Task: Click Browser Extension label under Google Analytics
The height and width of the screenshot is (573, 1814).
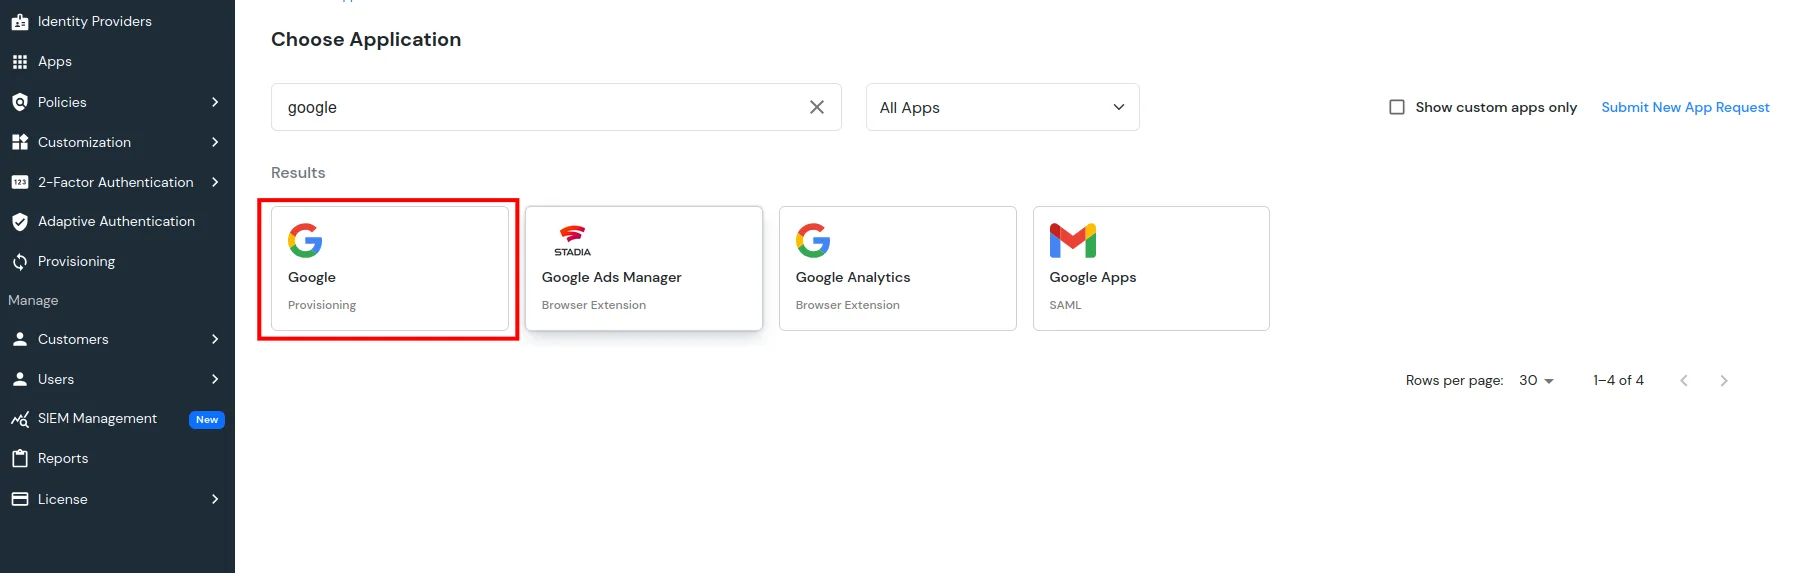Action: click(x=847, y=305)
